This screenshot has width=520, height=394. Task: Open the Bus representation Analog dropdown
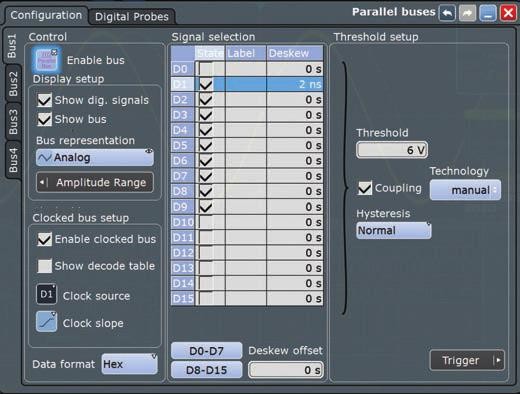point(95,157)
